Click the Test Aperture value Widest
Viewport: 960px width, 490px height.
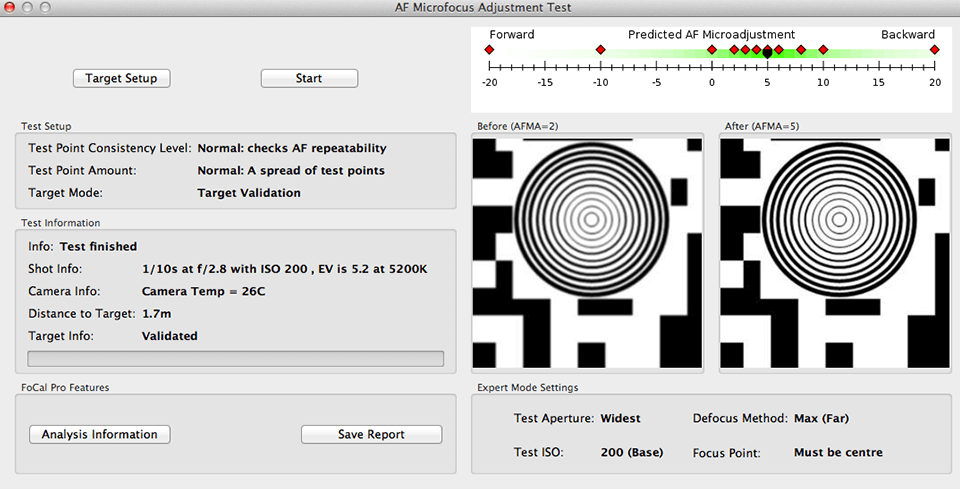pyautogui.click(x=620, y=418)
